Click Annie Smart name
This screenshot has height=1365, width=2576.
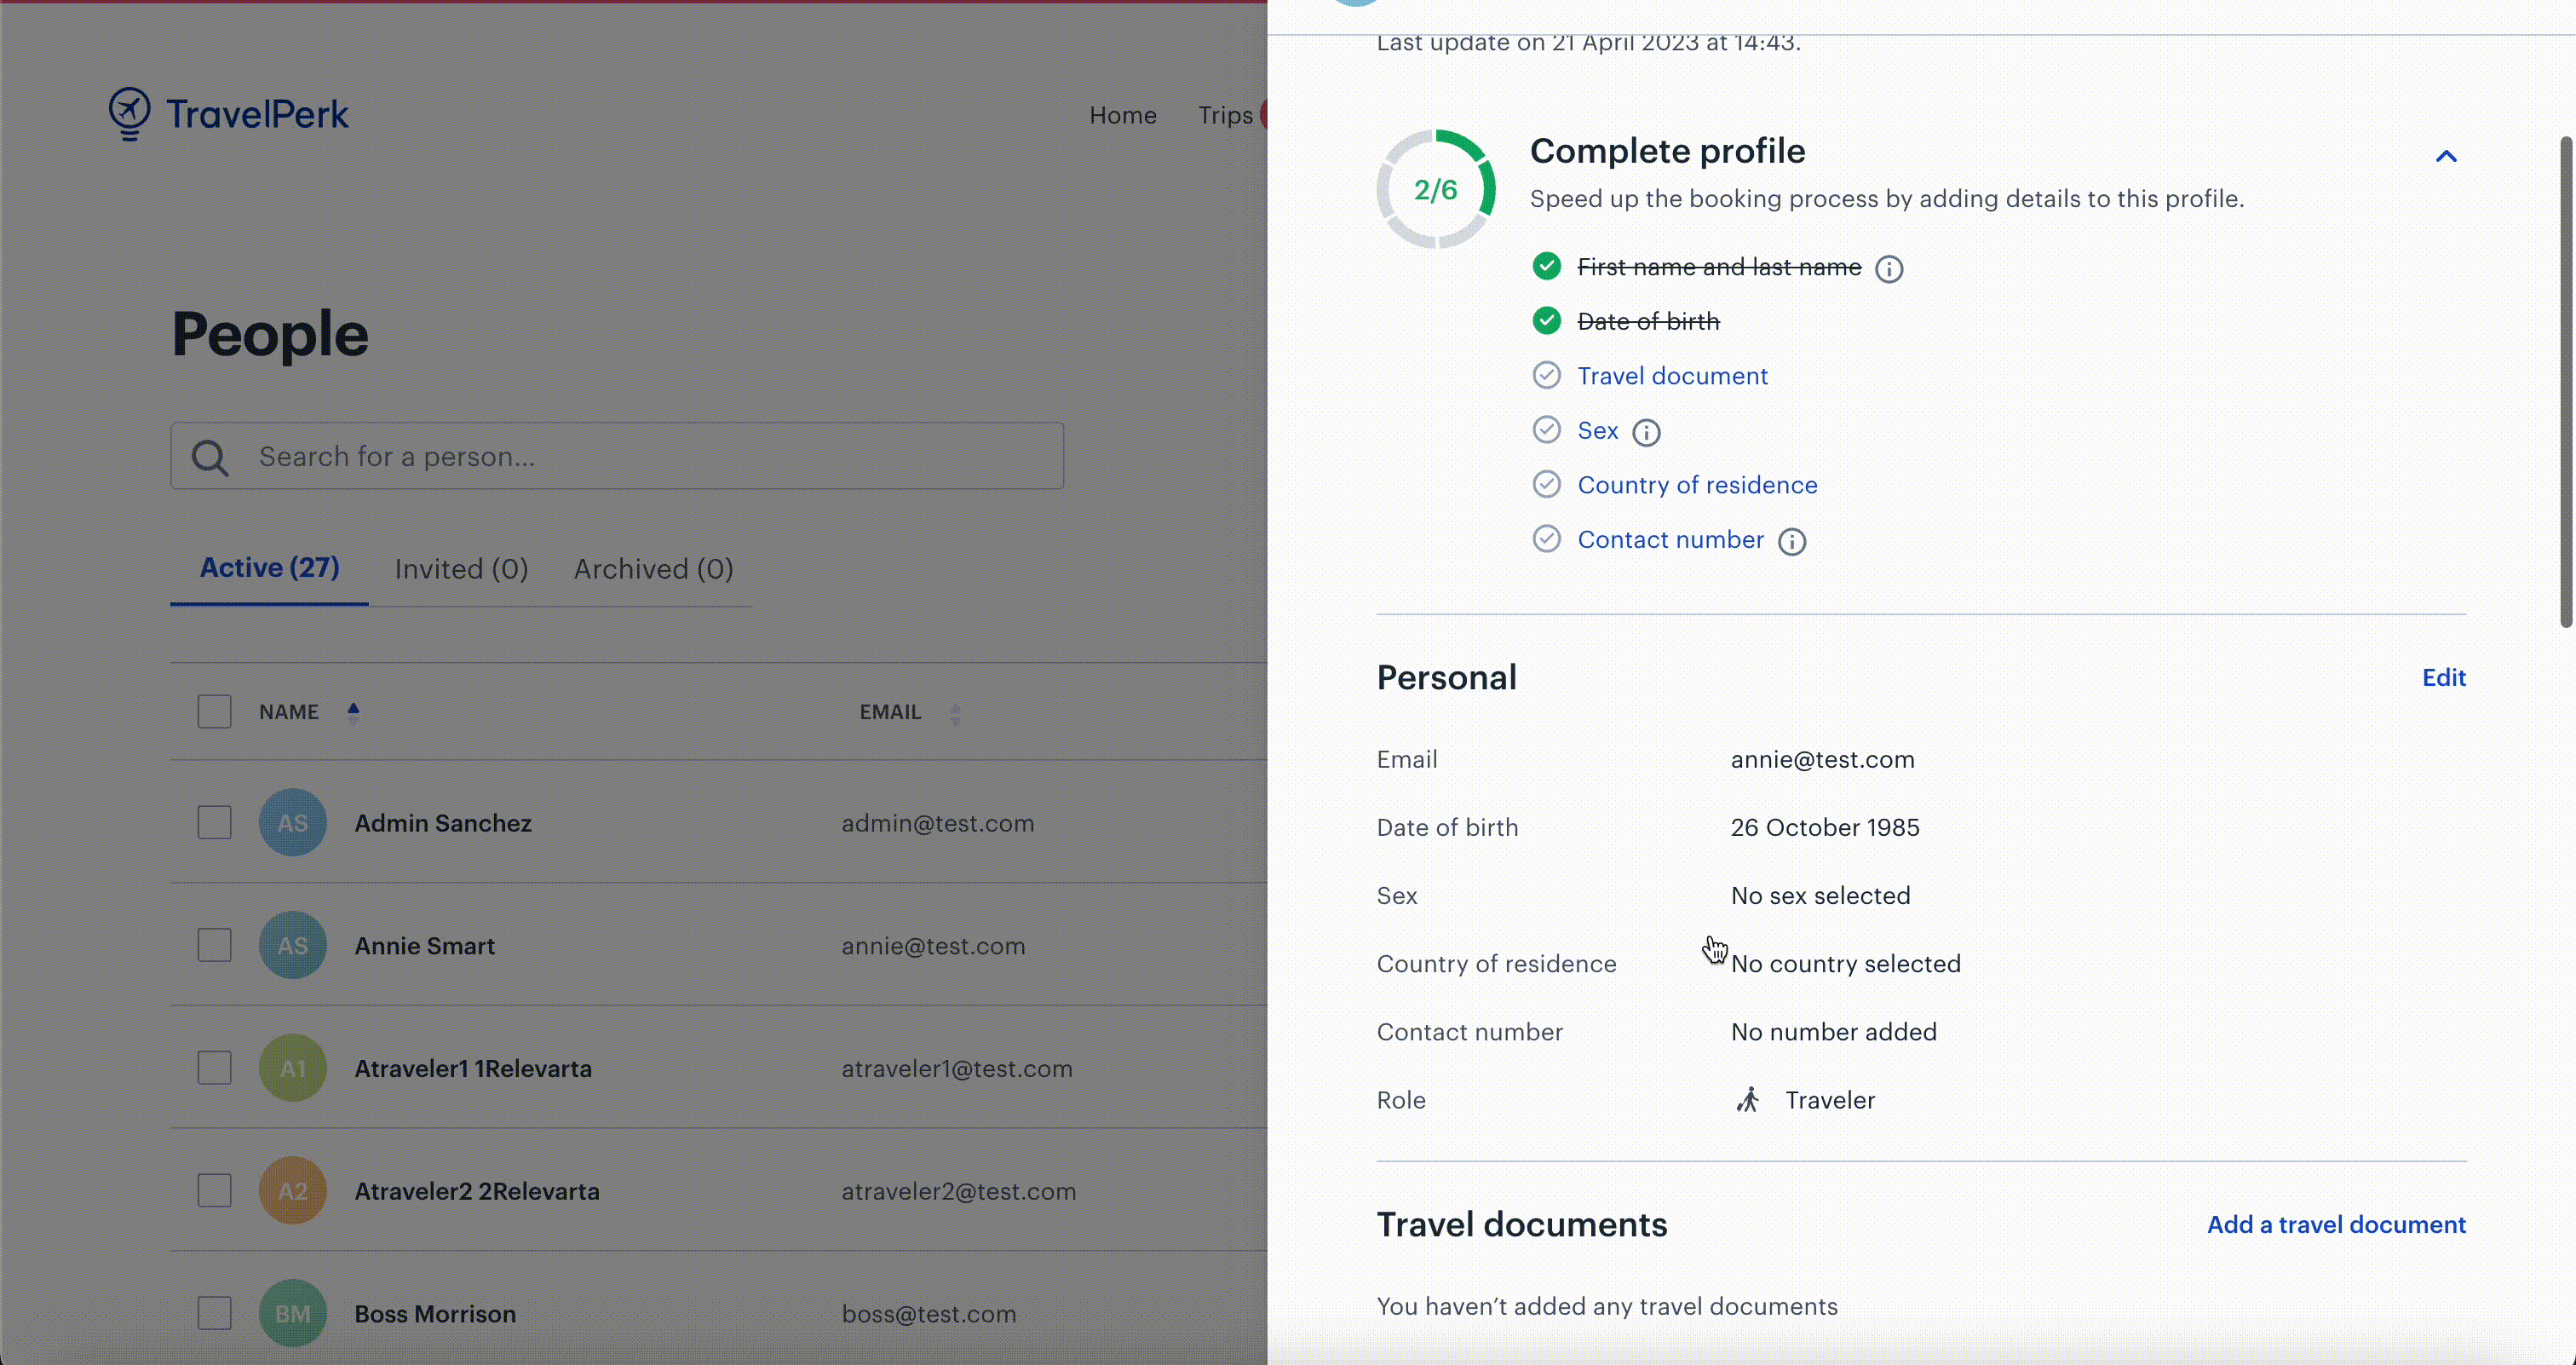tap(425, 946)
